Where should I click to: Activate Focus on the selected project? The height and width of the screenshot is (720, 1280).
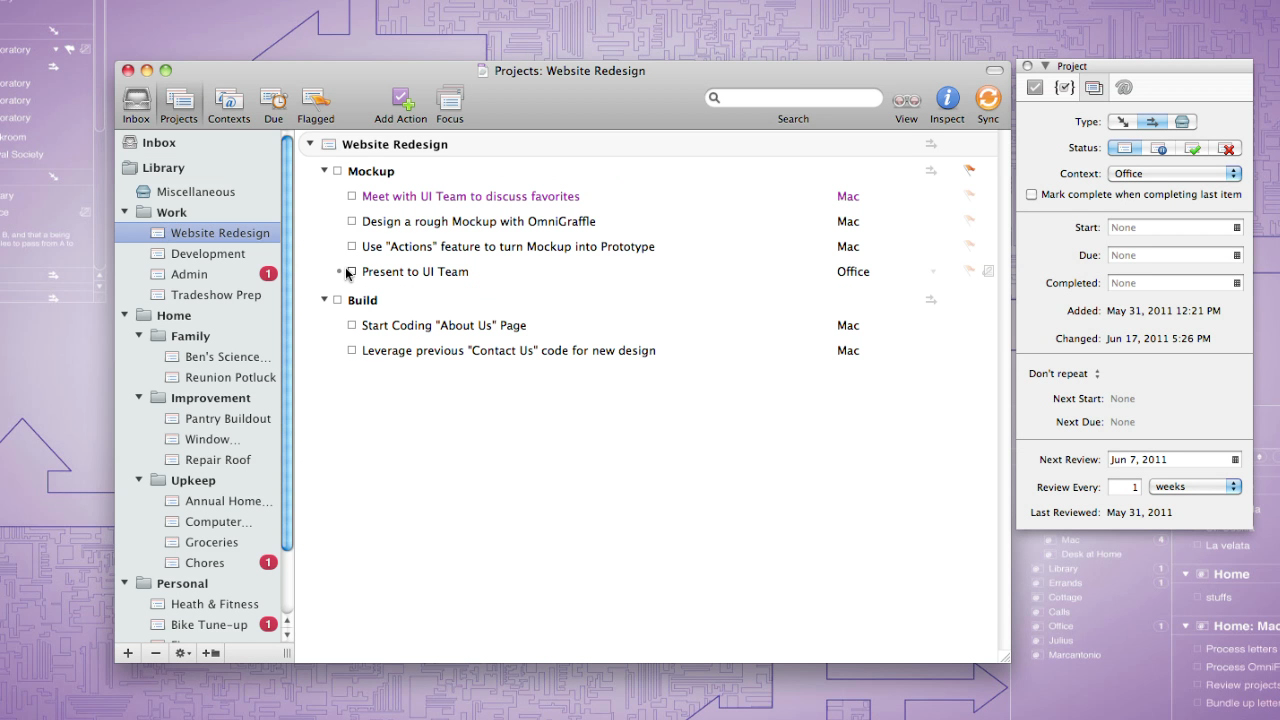pyautogui.click(x=450, y=104)
